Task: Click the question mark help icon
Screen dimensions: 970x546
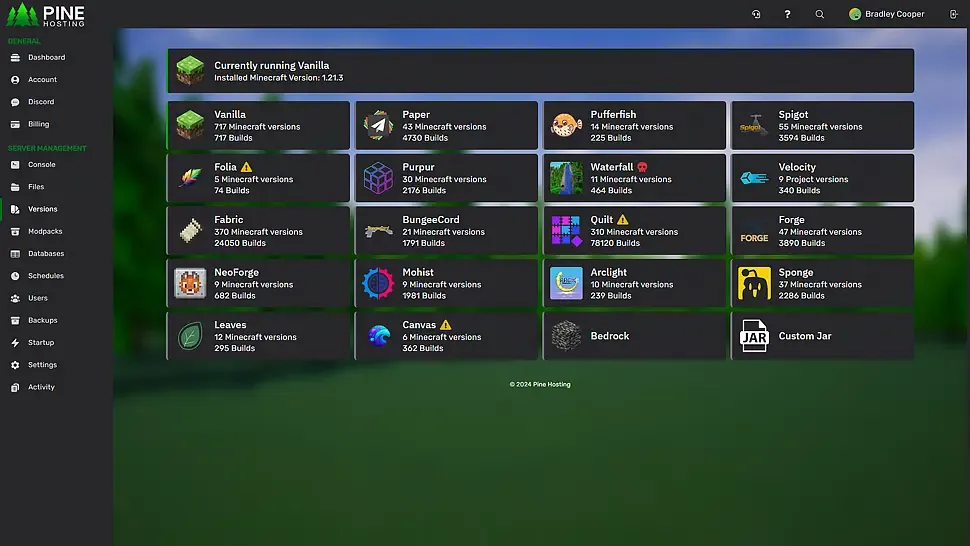Action: 788,14
